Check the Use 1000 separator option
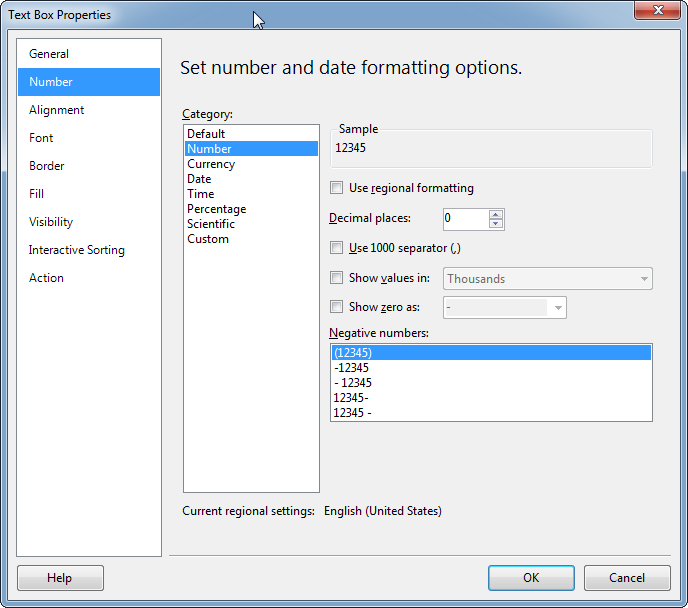This screenshot has width=688, height=608. tap(337, 248)
